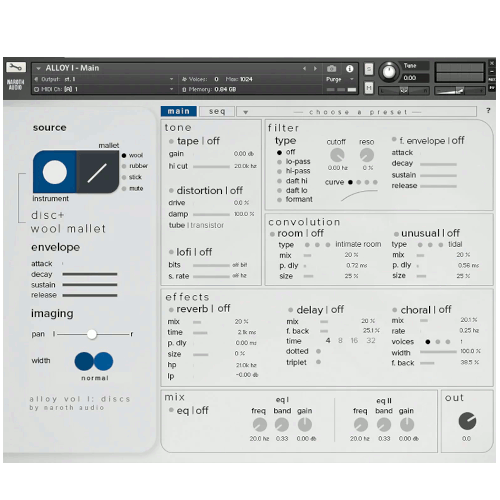500x500 pixels.
Task: Click the imaging pan slider handle
Action: pyautogui.click(x=92, y=334)
